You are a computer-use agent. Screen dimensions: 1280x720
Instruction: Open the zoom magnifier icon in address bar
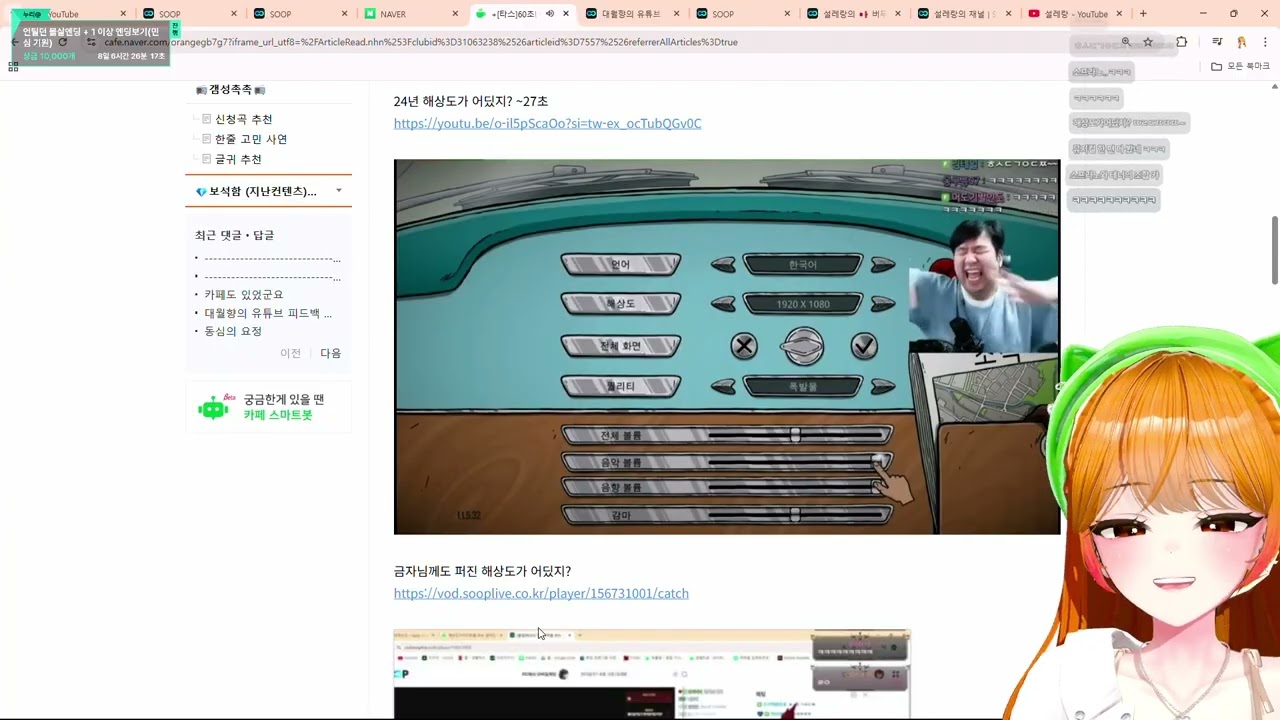pos(1126,42)
